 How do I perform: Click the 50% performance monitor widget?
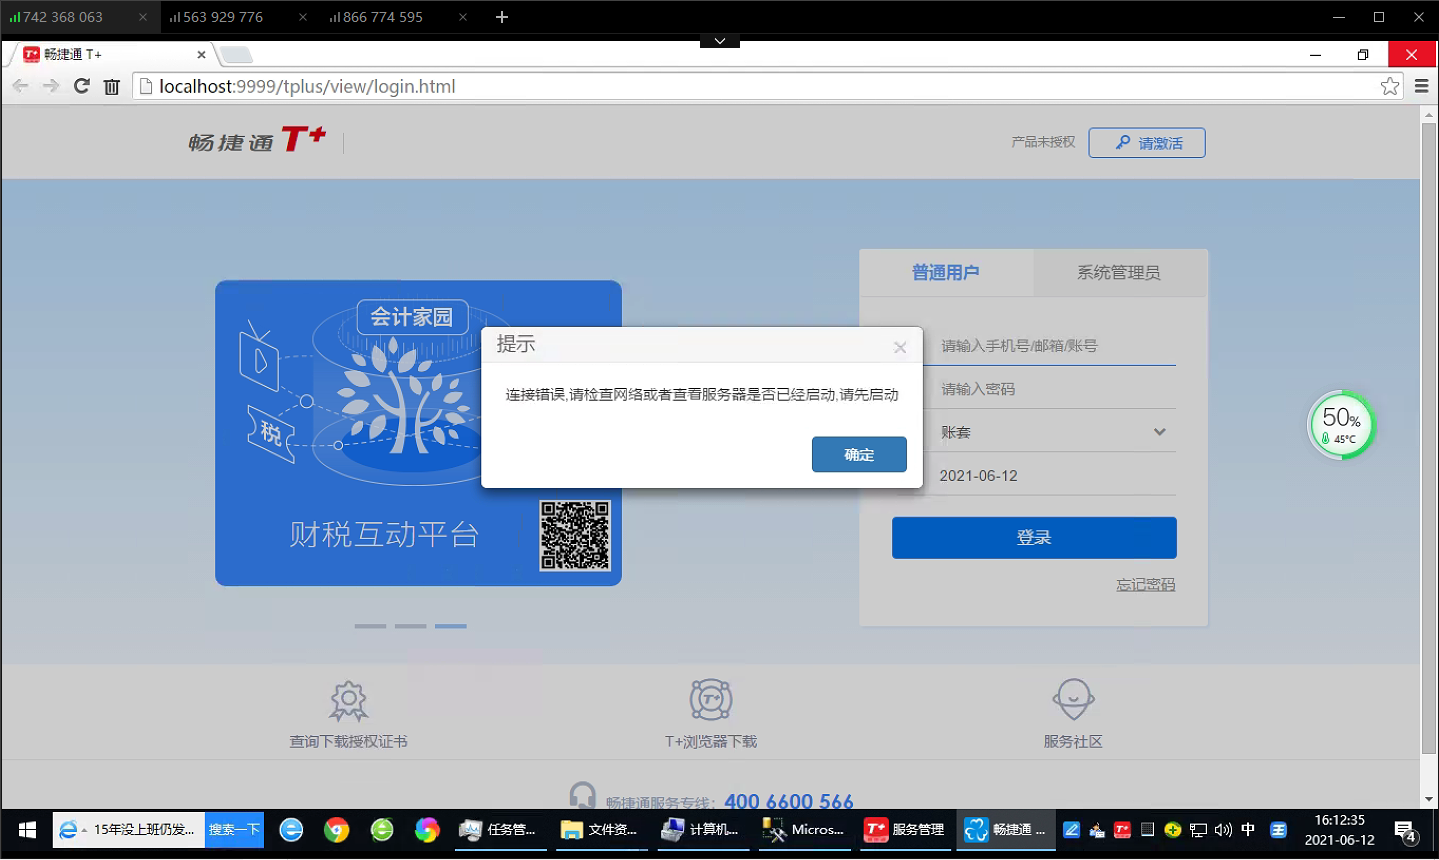[1342, 425]
